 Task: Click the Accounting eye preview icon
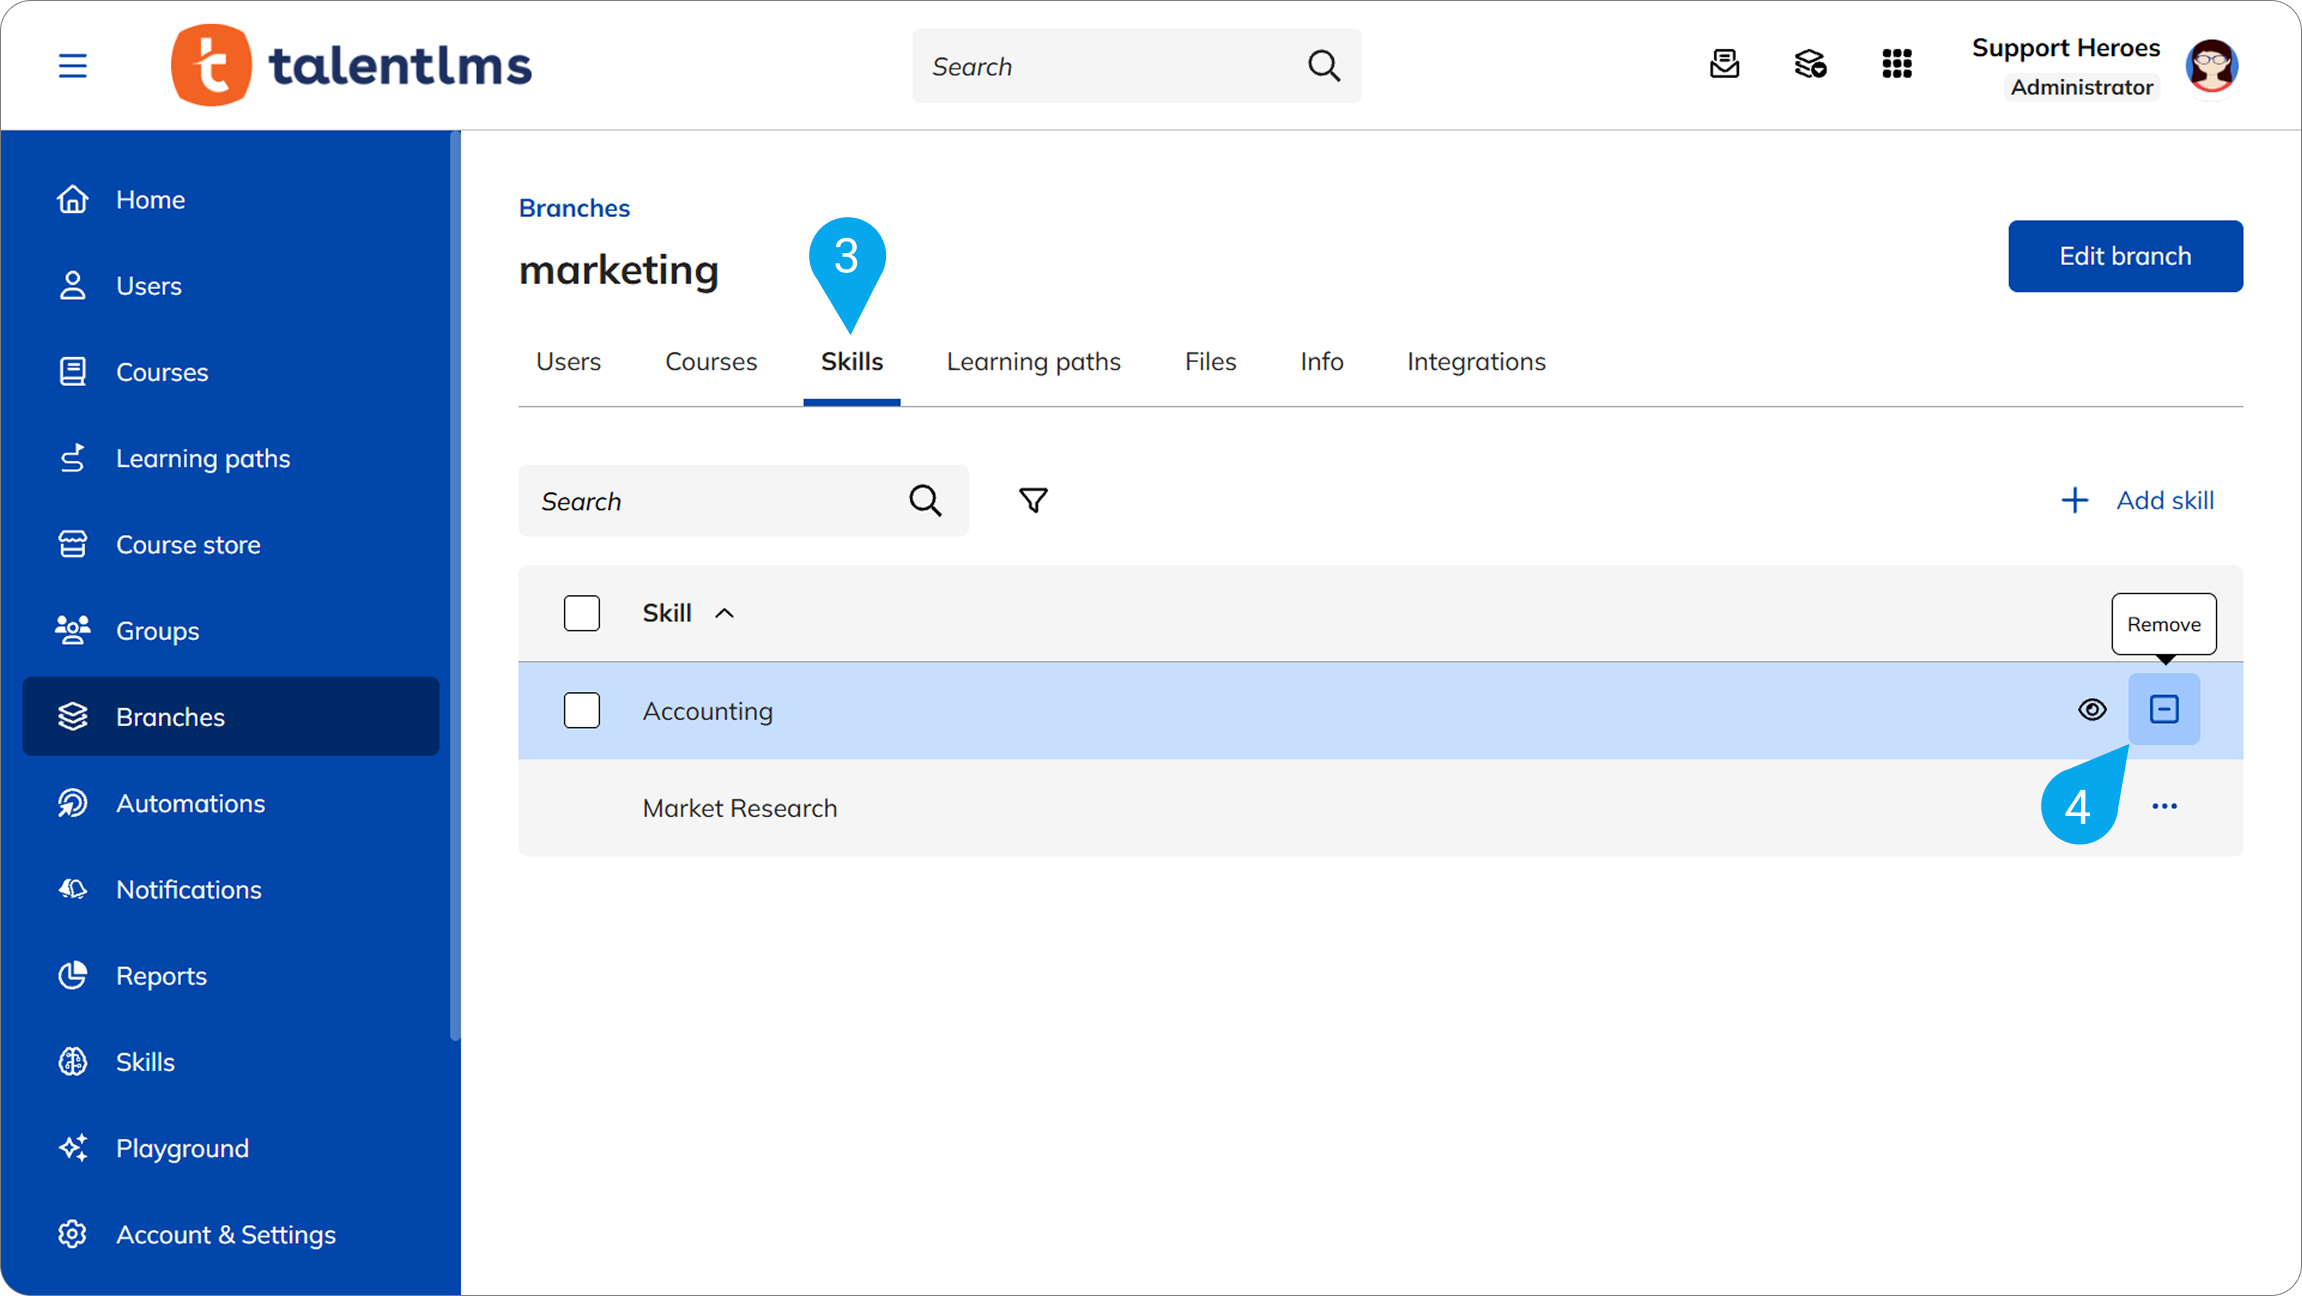(2092, 710)
